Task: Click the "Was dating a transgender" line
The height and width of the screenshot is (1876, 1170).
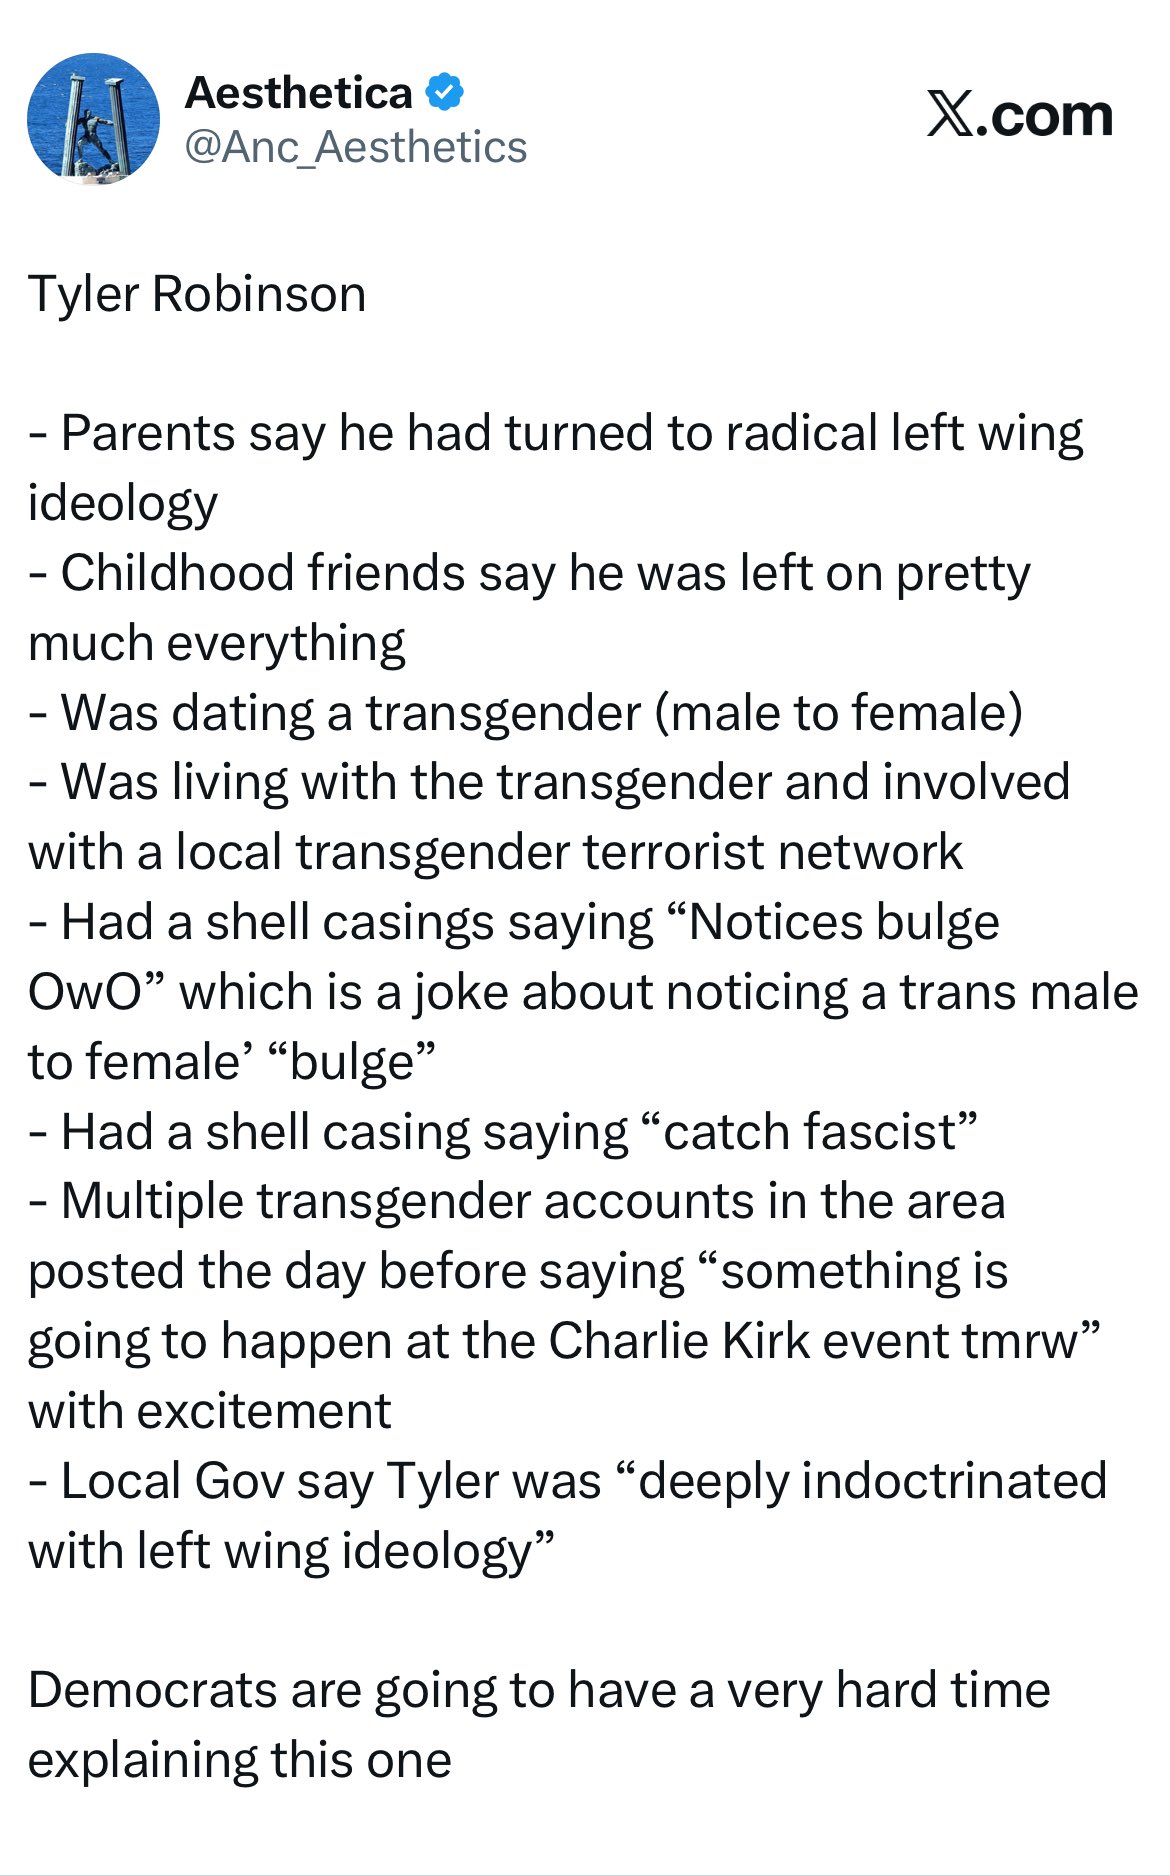Action: (x=525, y=713)
